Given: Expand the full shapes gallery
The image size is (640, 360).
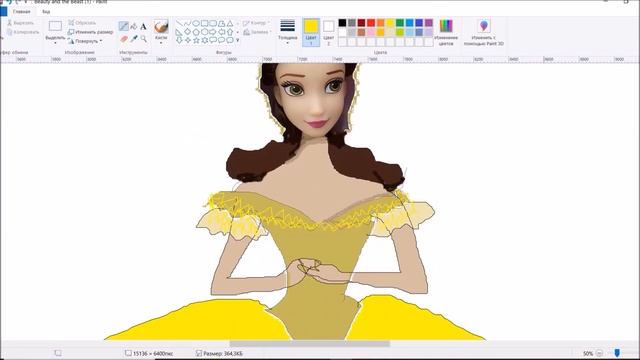Looking at the screenshot, I should coord(238,40).
